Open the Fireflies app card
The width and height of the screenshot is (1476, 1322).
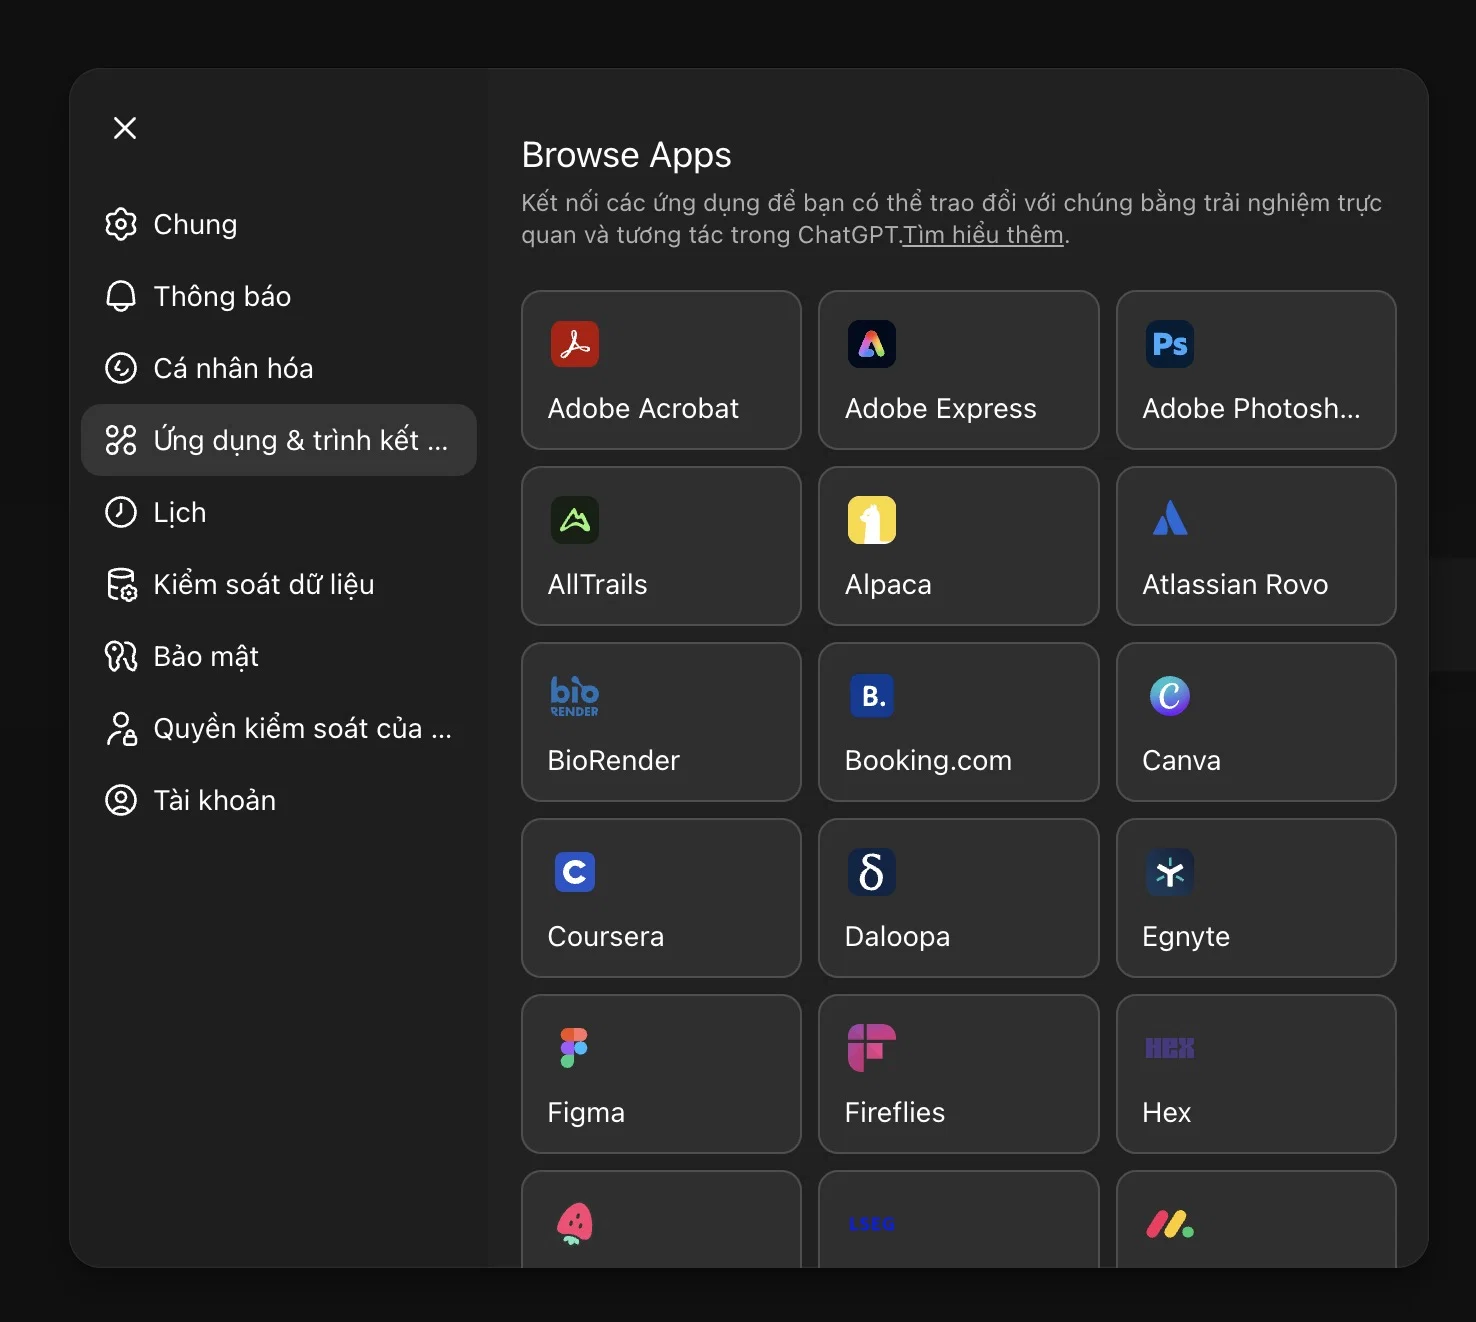[x=959, y=1074]
